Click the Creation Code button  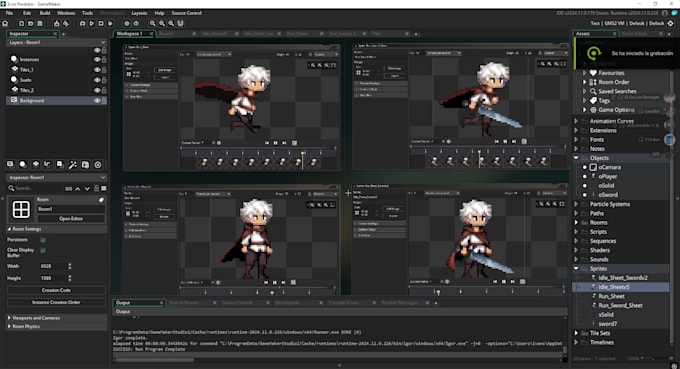[56, 290]
